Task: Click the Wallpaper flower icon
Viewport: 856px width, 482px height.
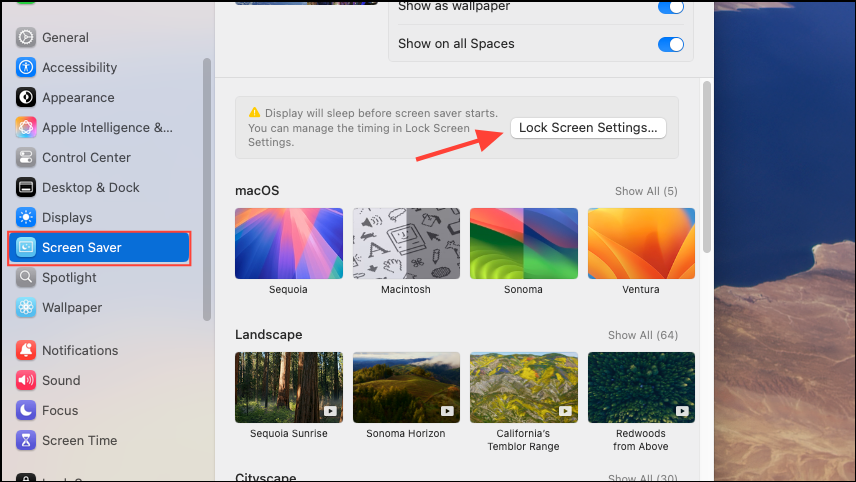Action: point(26,307)
